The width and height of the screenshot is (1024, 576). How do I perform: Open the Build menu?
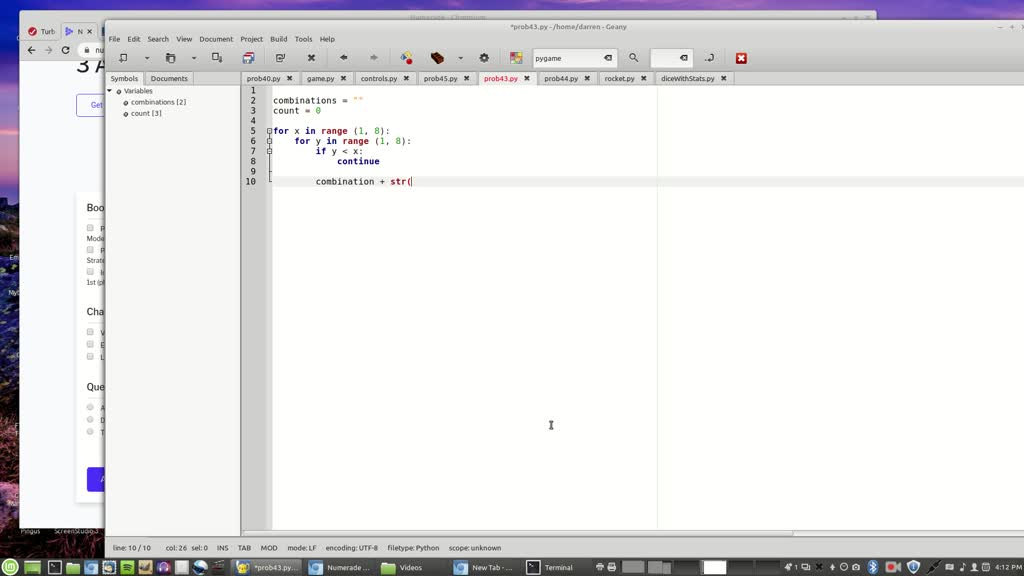(x=278, y=39)
